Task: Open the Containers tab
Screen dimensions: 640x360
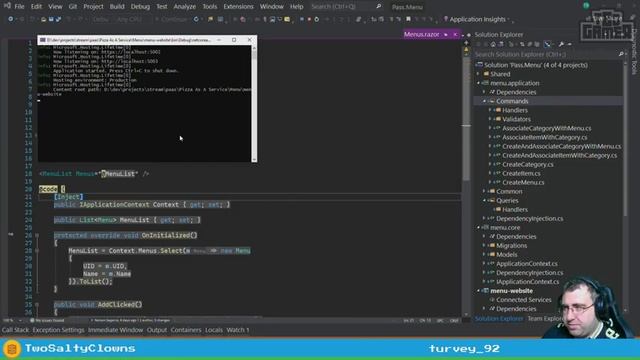Action: (x=186, y=330)
